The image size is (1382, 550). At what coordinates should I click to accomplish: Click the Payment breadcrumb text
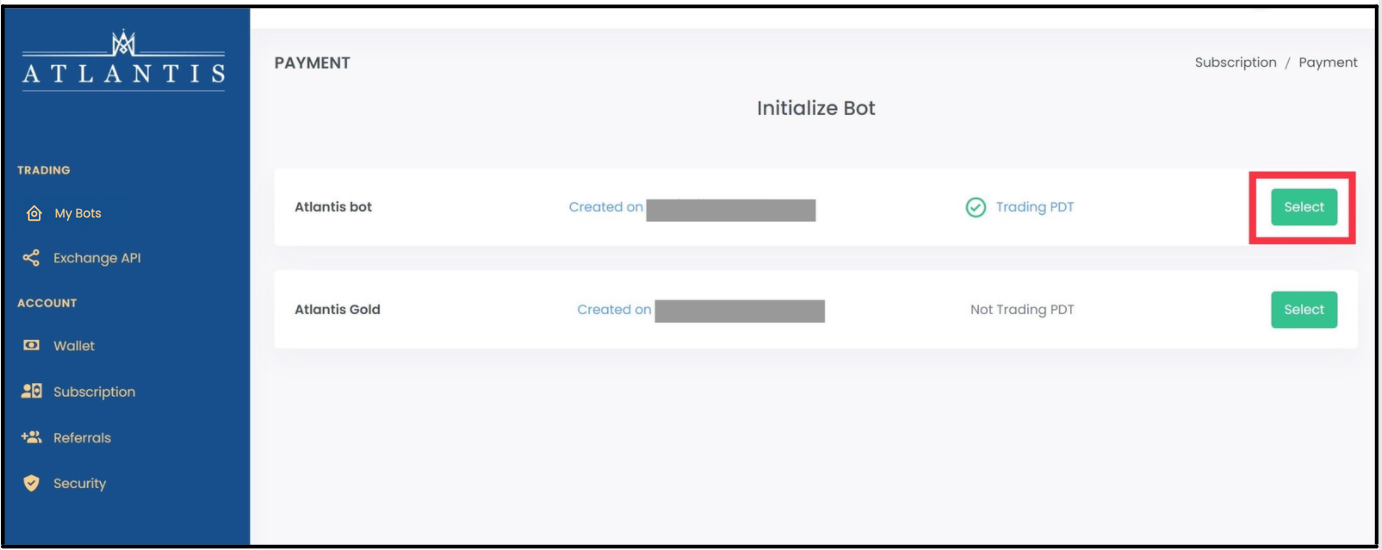[x=1328, y=62]
